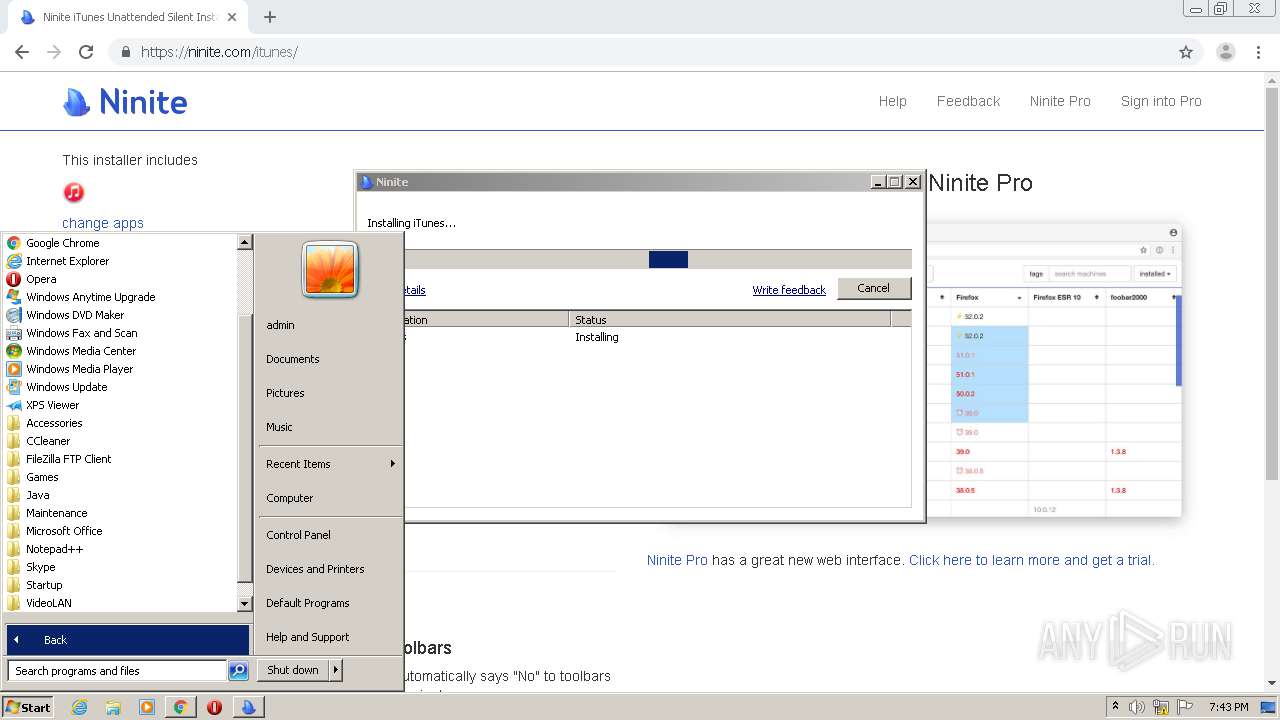Screen dimensions: 1280x720
Task: Click the Chrome address bar
Action: pyautogui.click(x=640, y=52)
